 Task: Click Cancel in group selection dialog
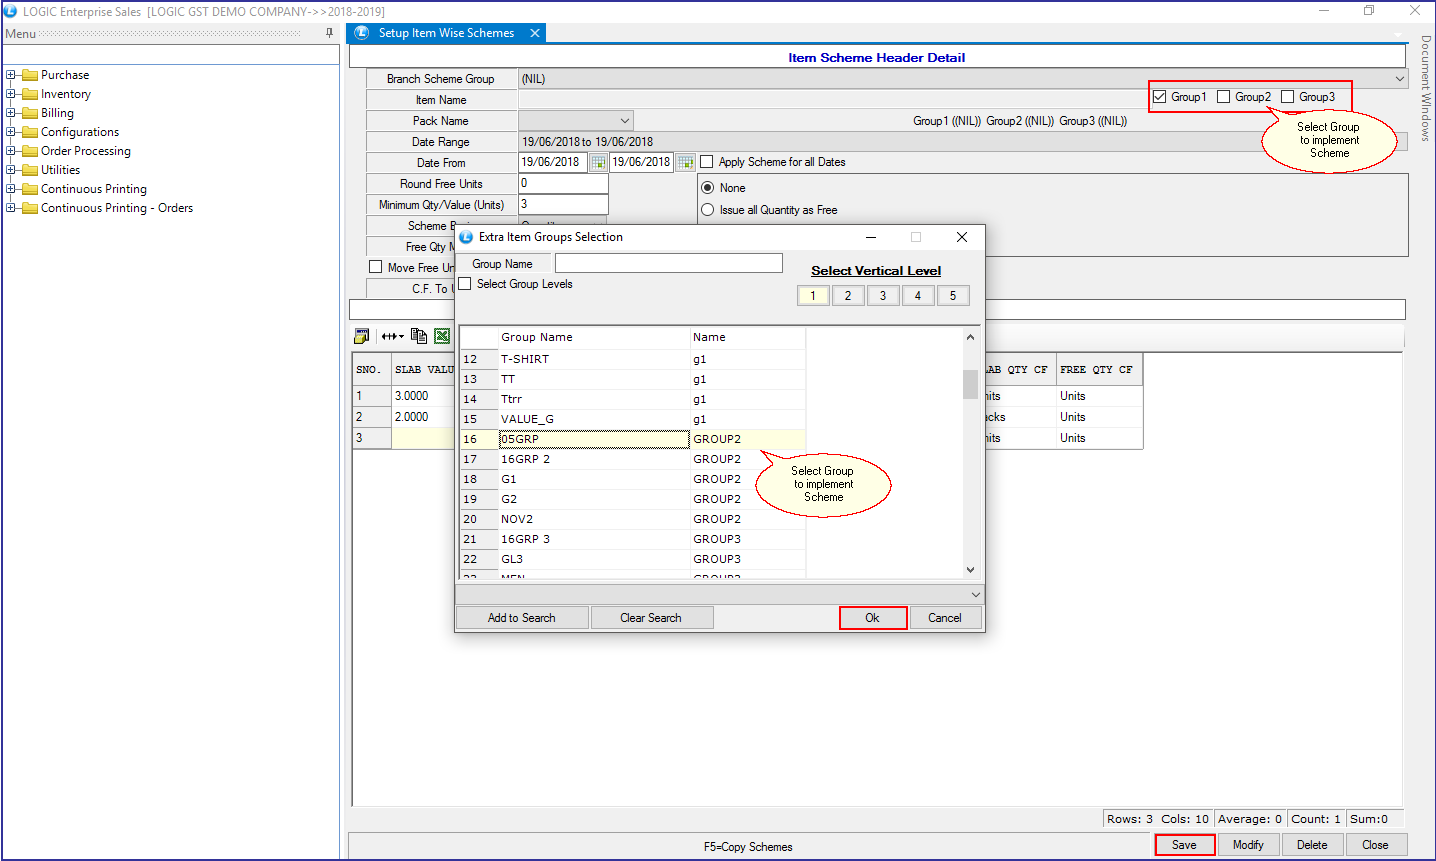click(945, 618)
